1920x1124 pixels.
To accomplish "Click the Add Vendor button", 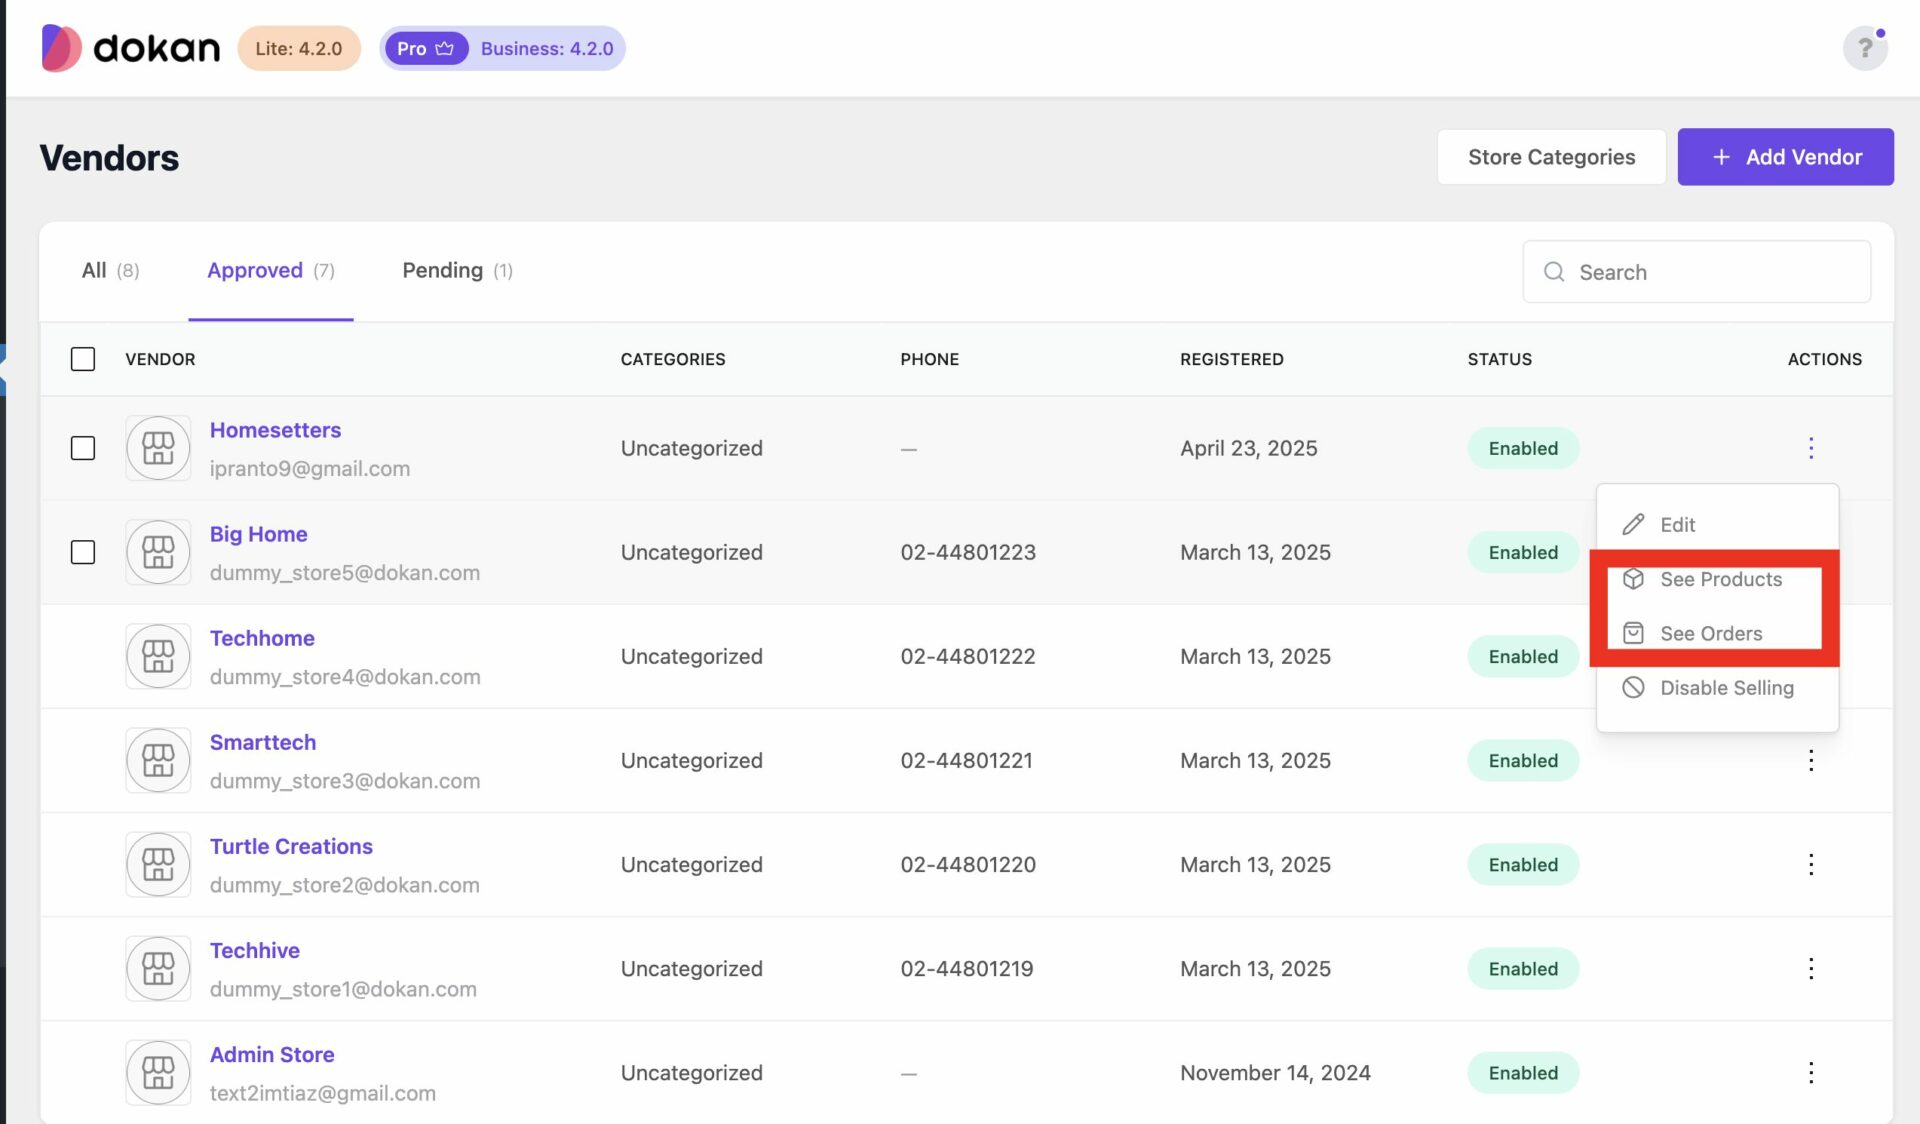I will (x=1786, y=156).
